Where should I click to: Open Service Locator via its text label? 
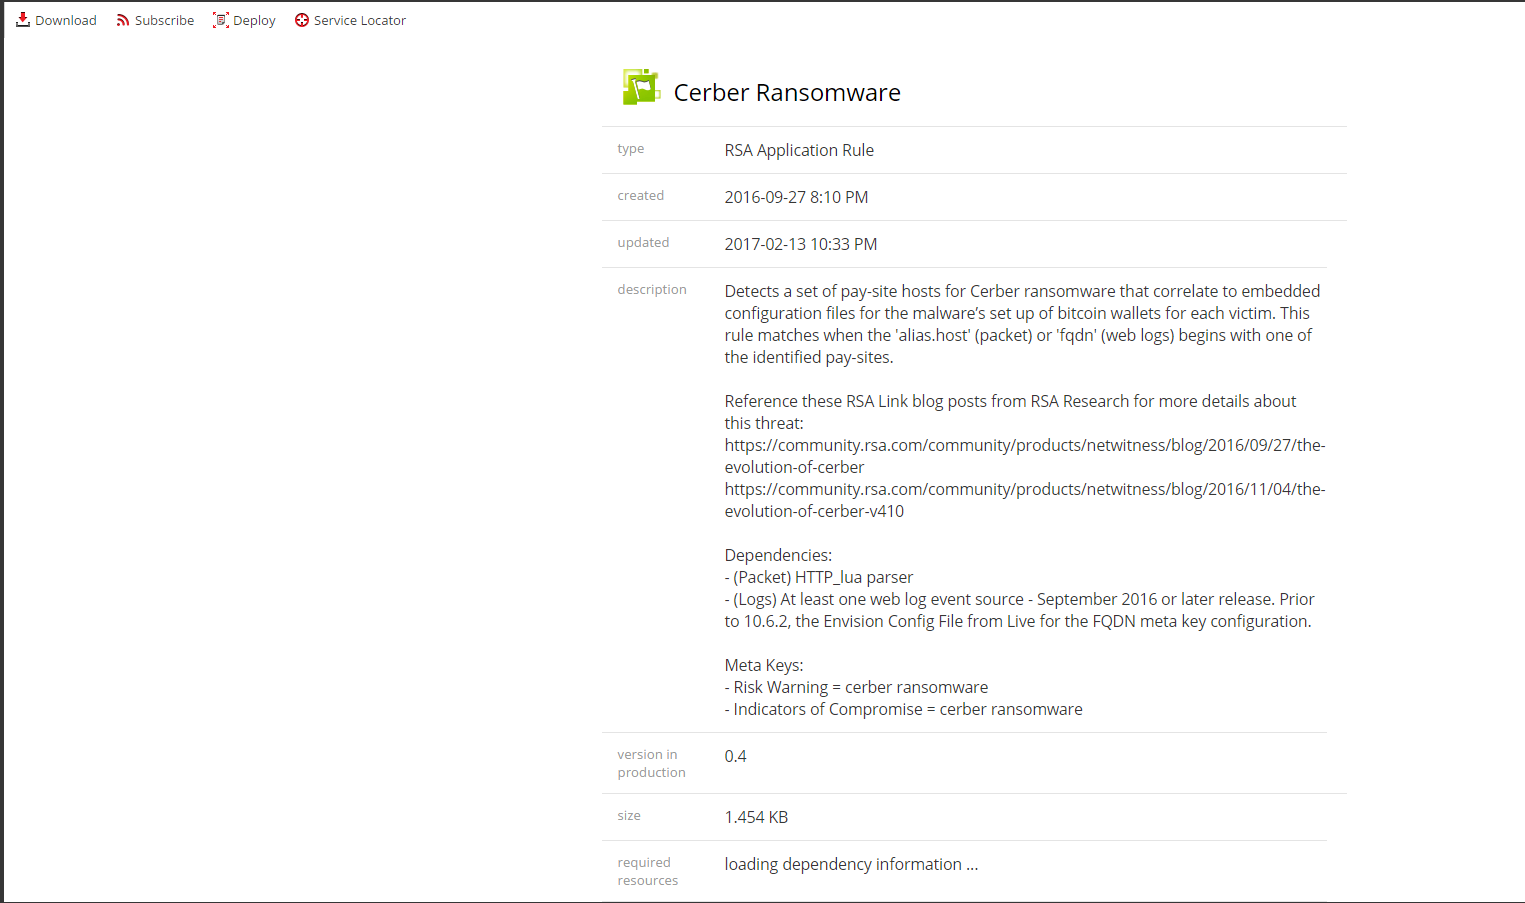point(359,20)
